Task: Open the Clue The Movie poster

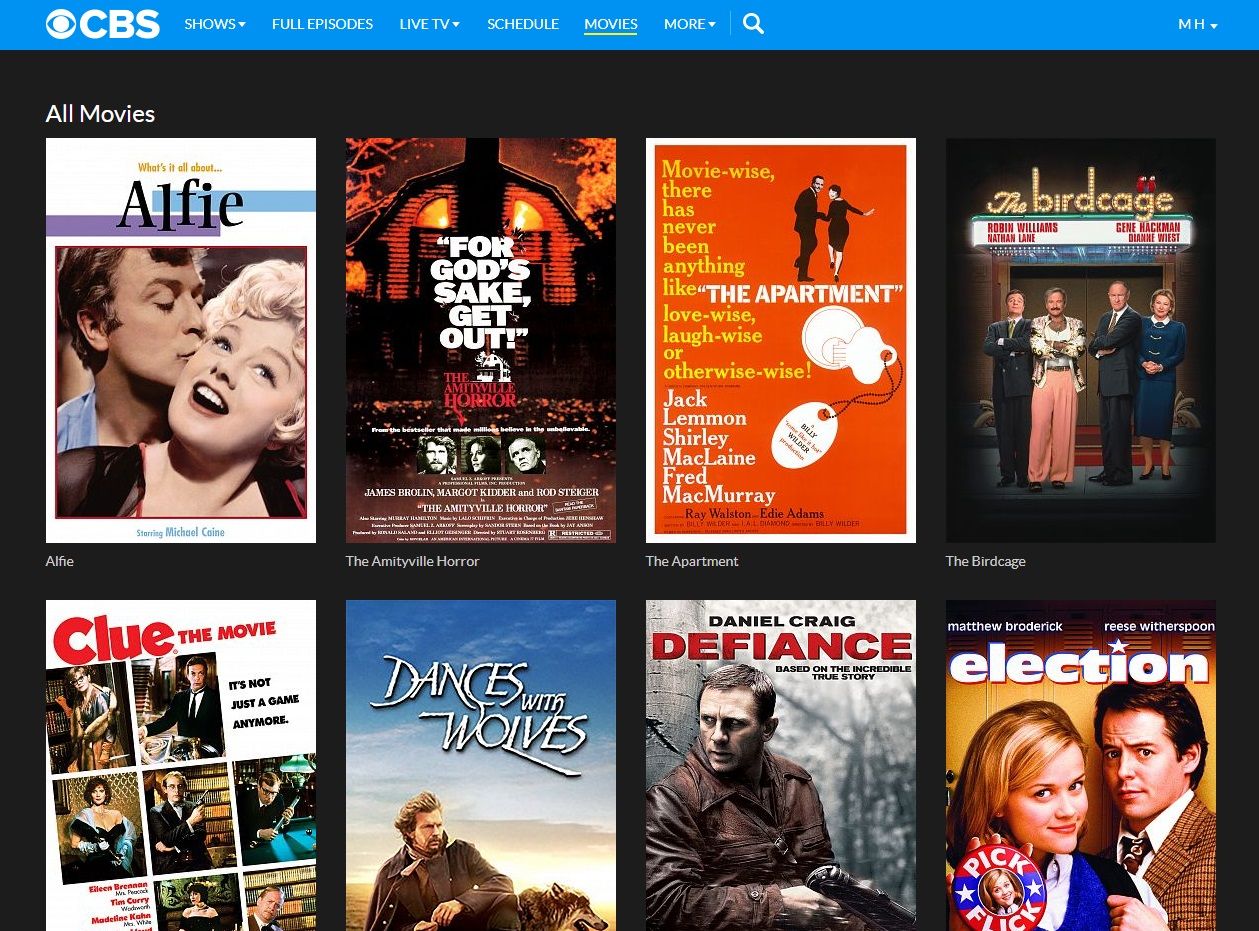Action: [181, 765]
